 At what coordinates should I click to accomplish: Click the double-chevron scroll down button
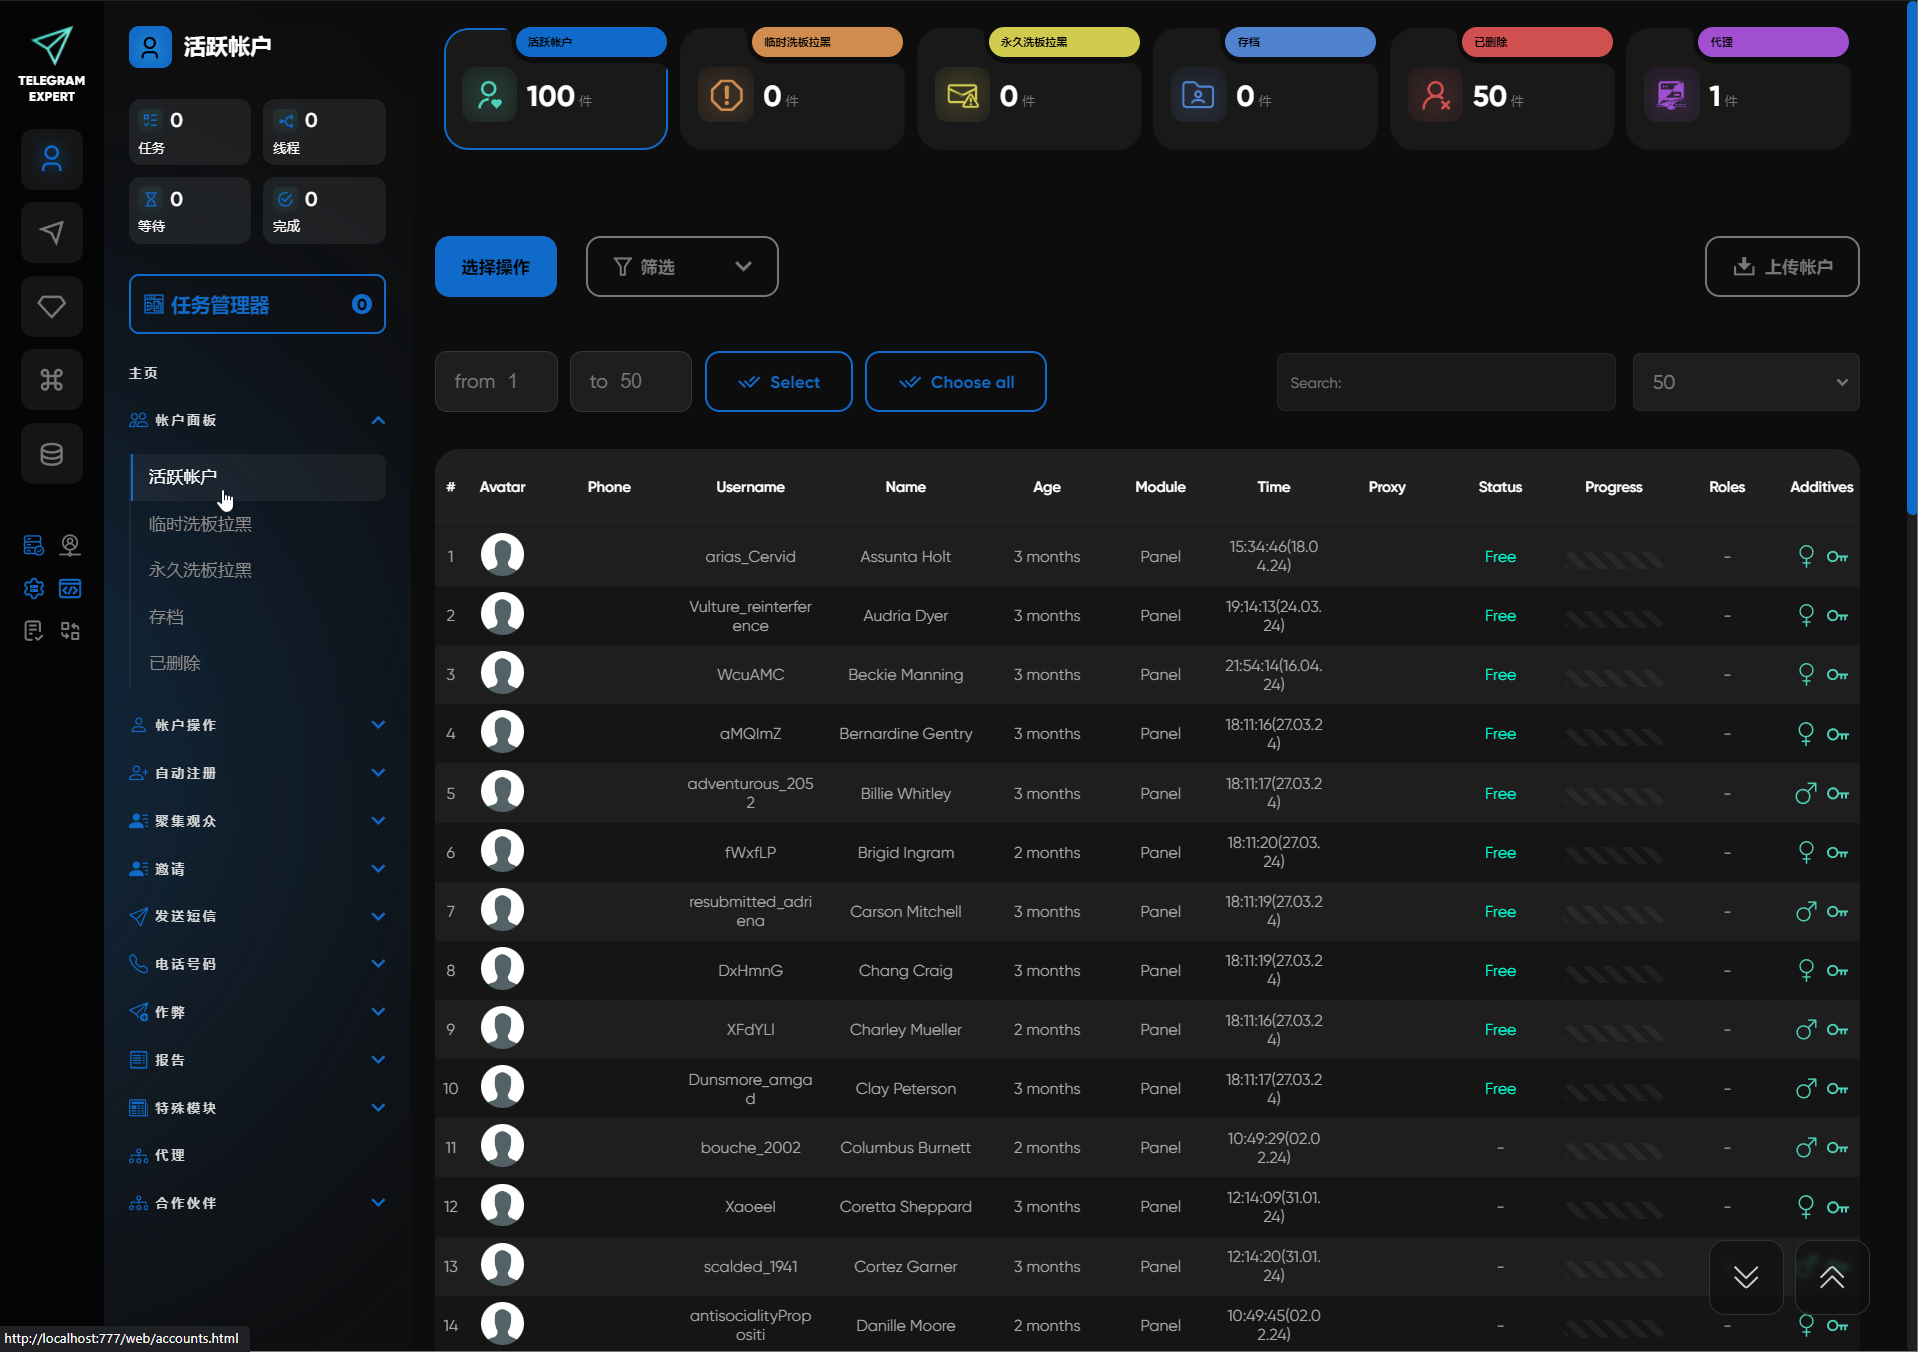point(1746,1277)
